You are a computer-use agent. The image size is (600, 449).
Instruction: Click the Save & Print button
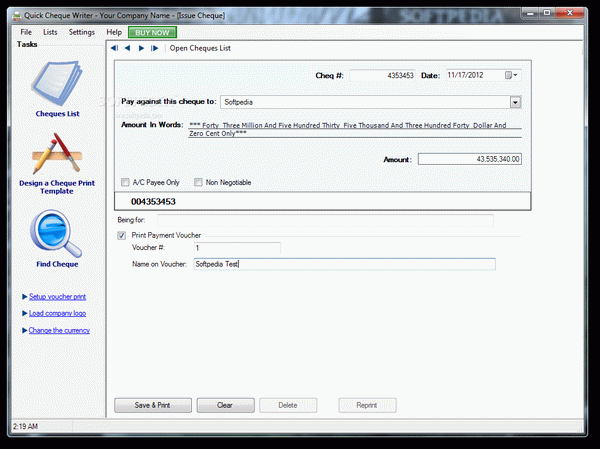(153, 405)
